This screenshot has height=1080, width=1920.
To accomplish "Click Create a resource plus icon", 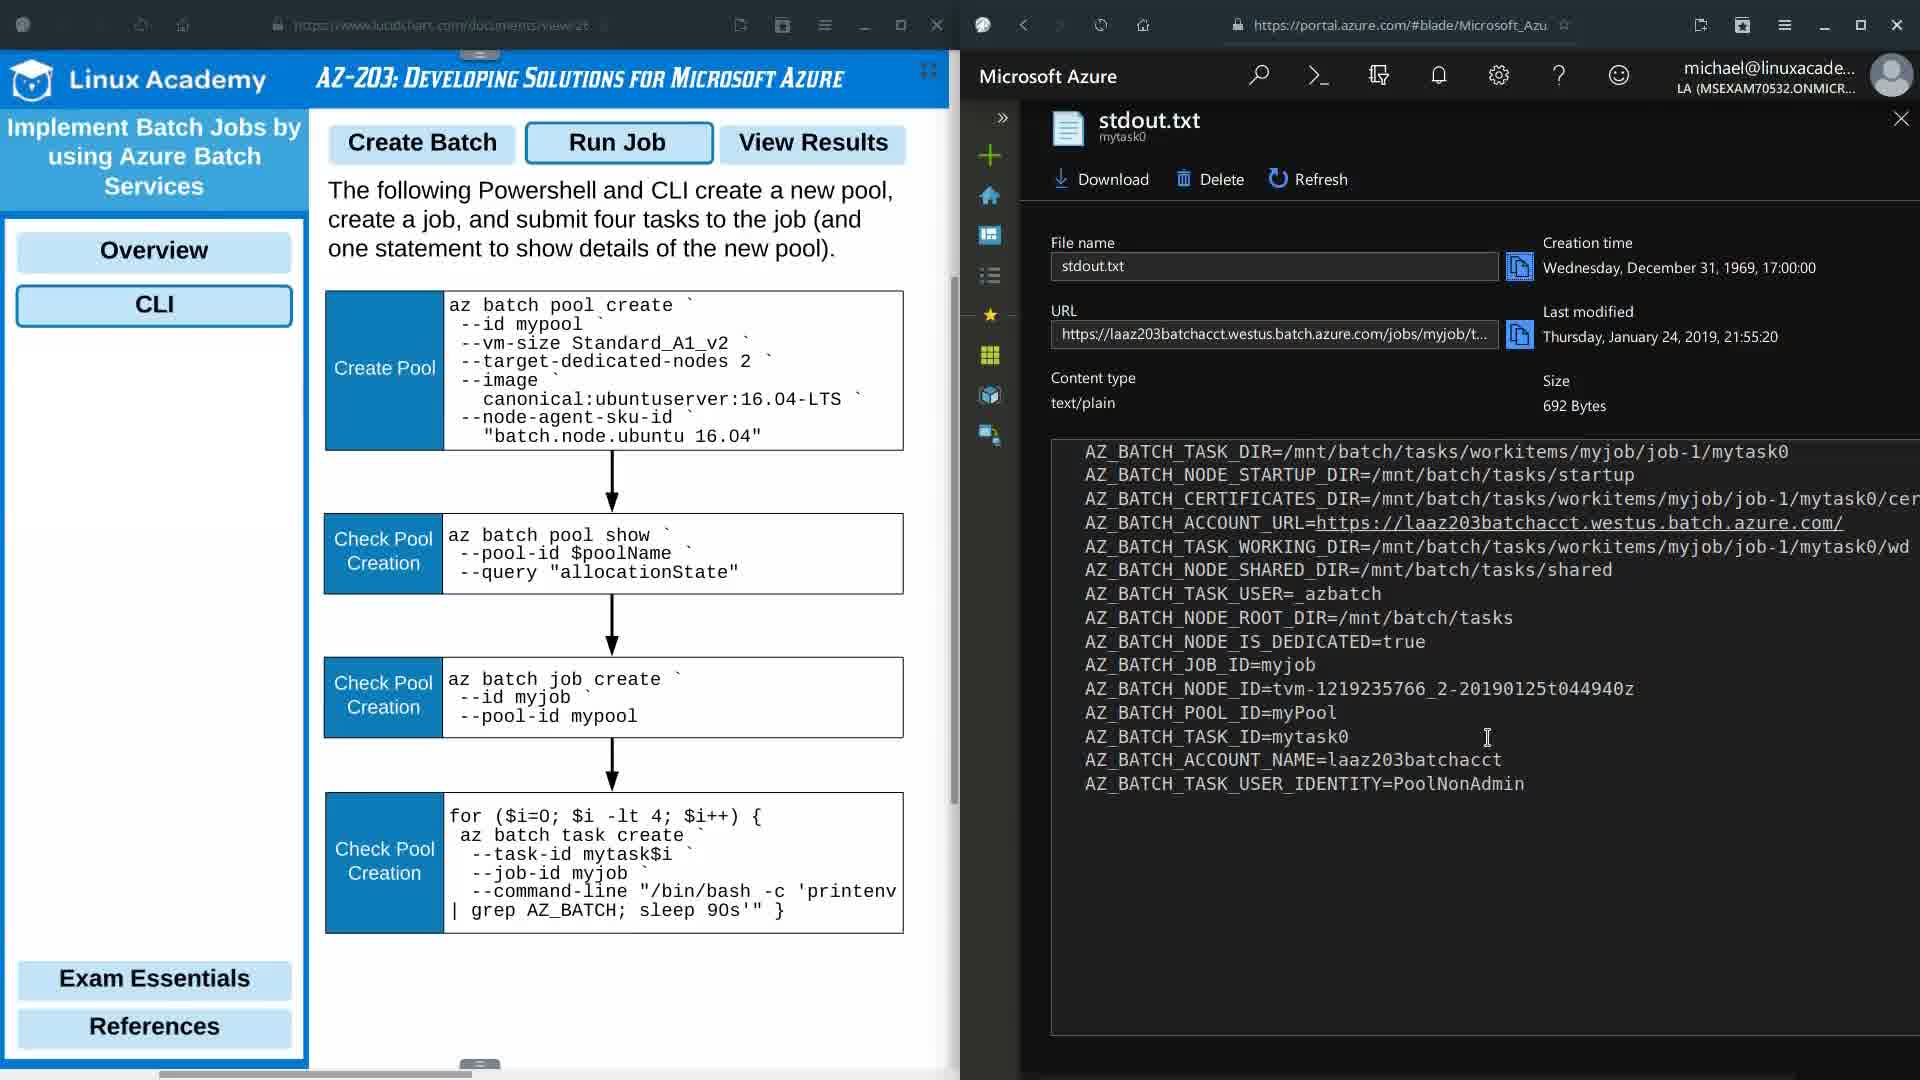I will 989,155.
